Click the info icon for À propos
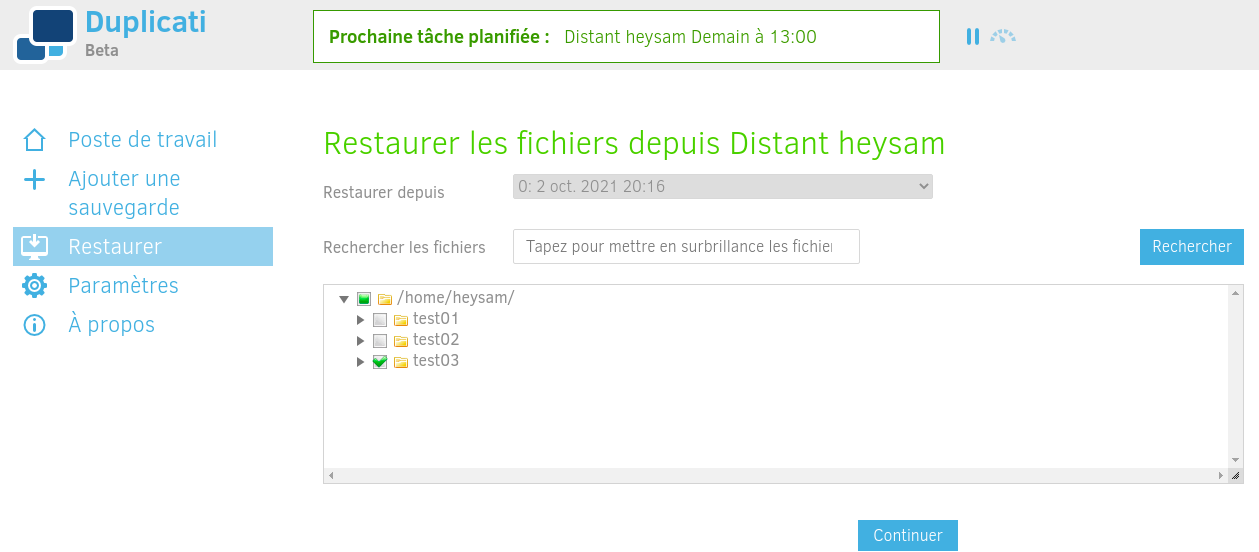1259x552 pixels. coord(35,325)
